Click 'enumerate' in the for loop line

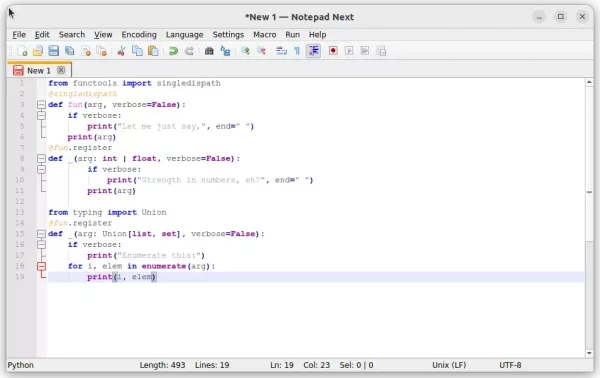163,266
